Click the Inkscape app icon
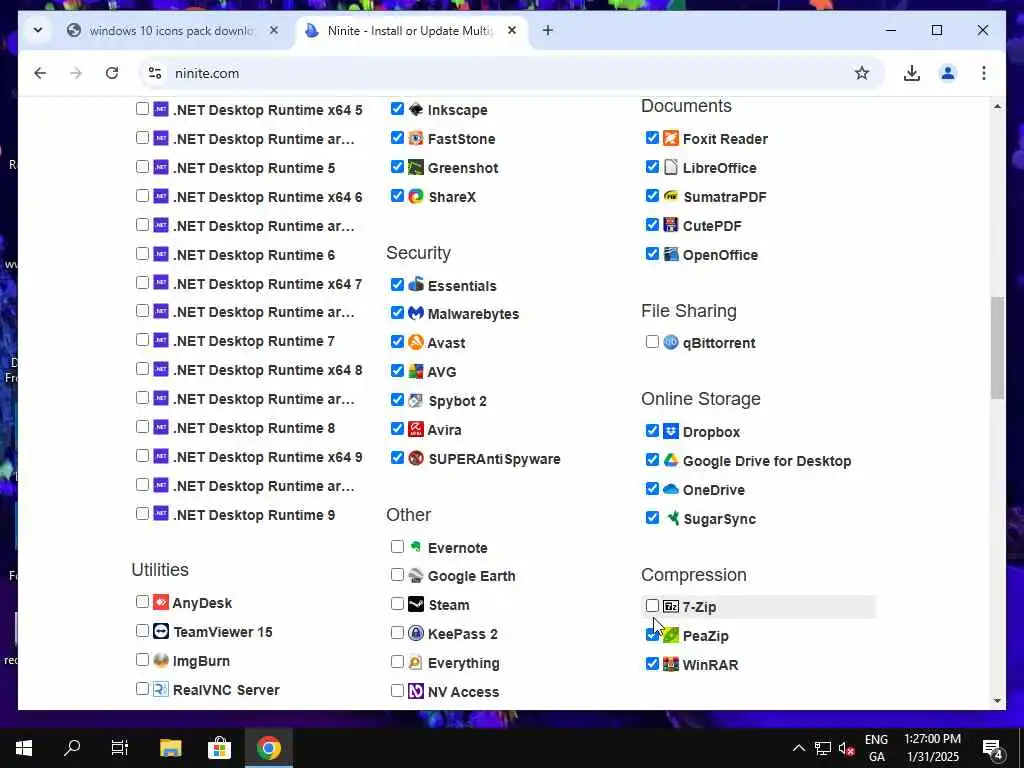1024x768 pixels. [416, 109]
